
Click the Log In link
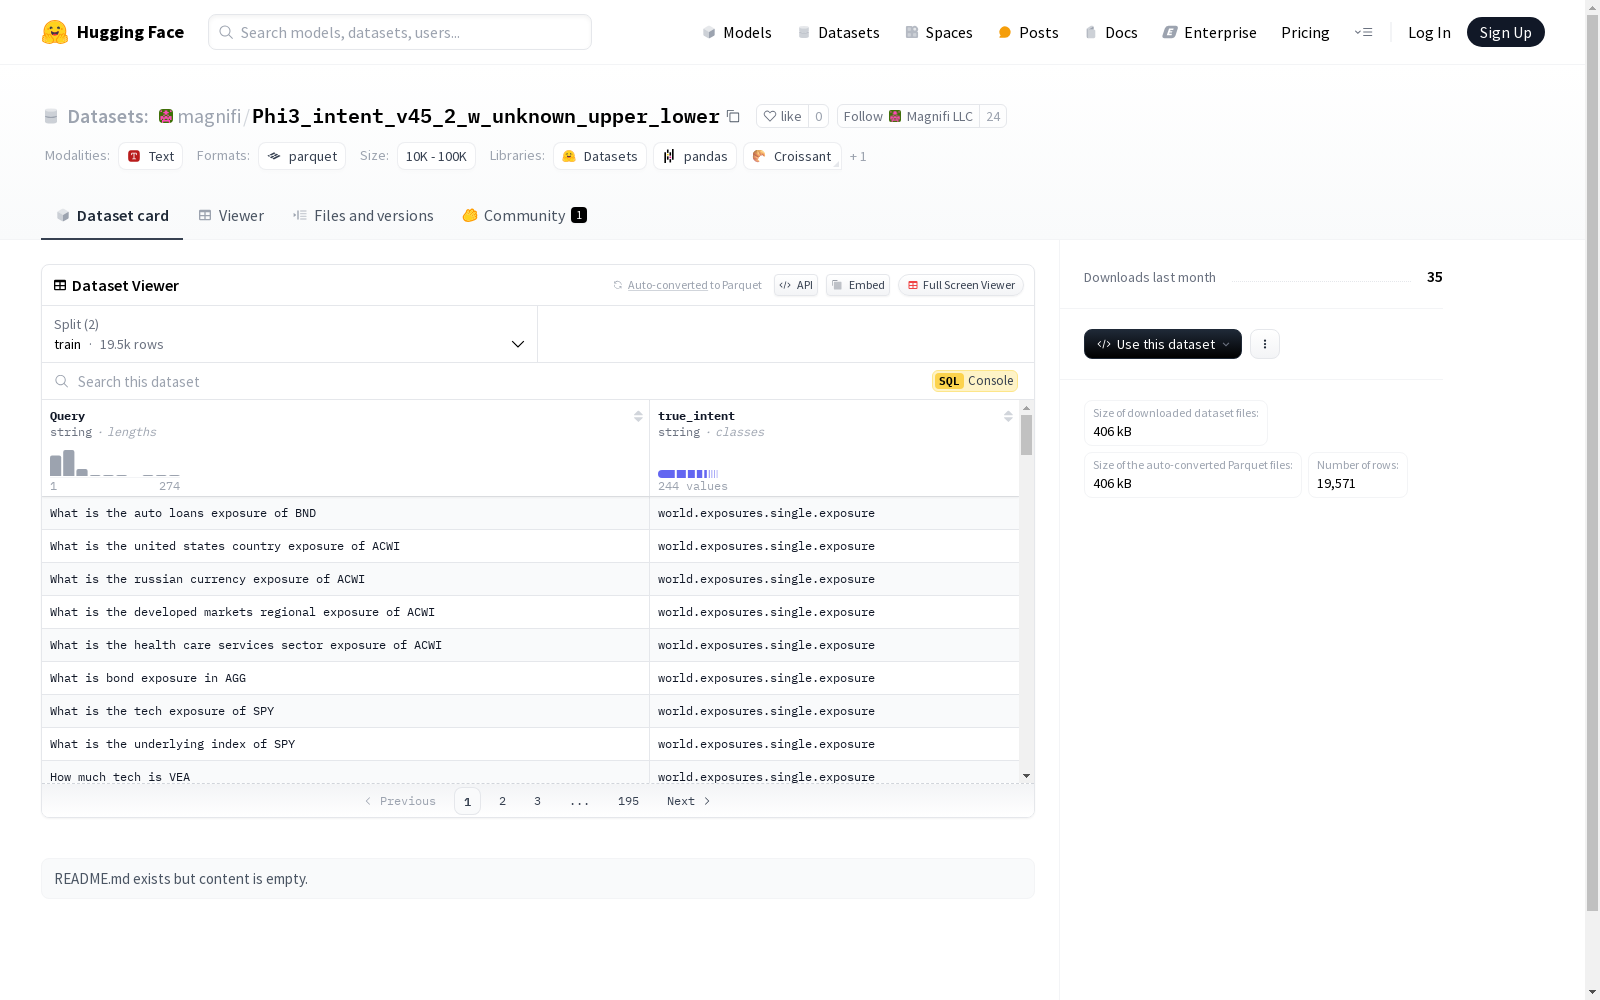[1429, 32]
